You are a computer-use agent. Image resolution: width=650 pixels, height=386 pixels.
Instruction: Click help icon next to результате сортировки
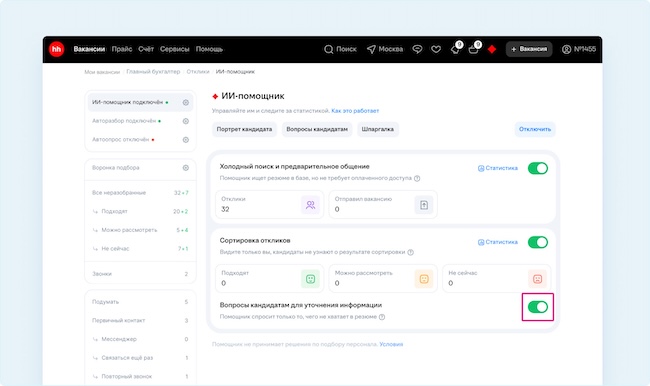click(x=410, y=252)
